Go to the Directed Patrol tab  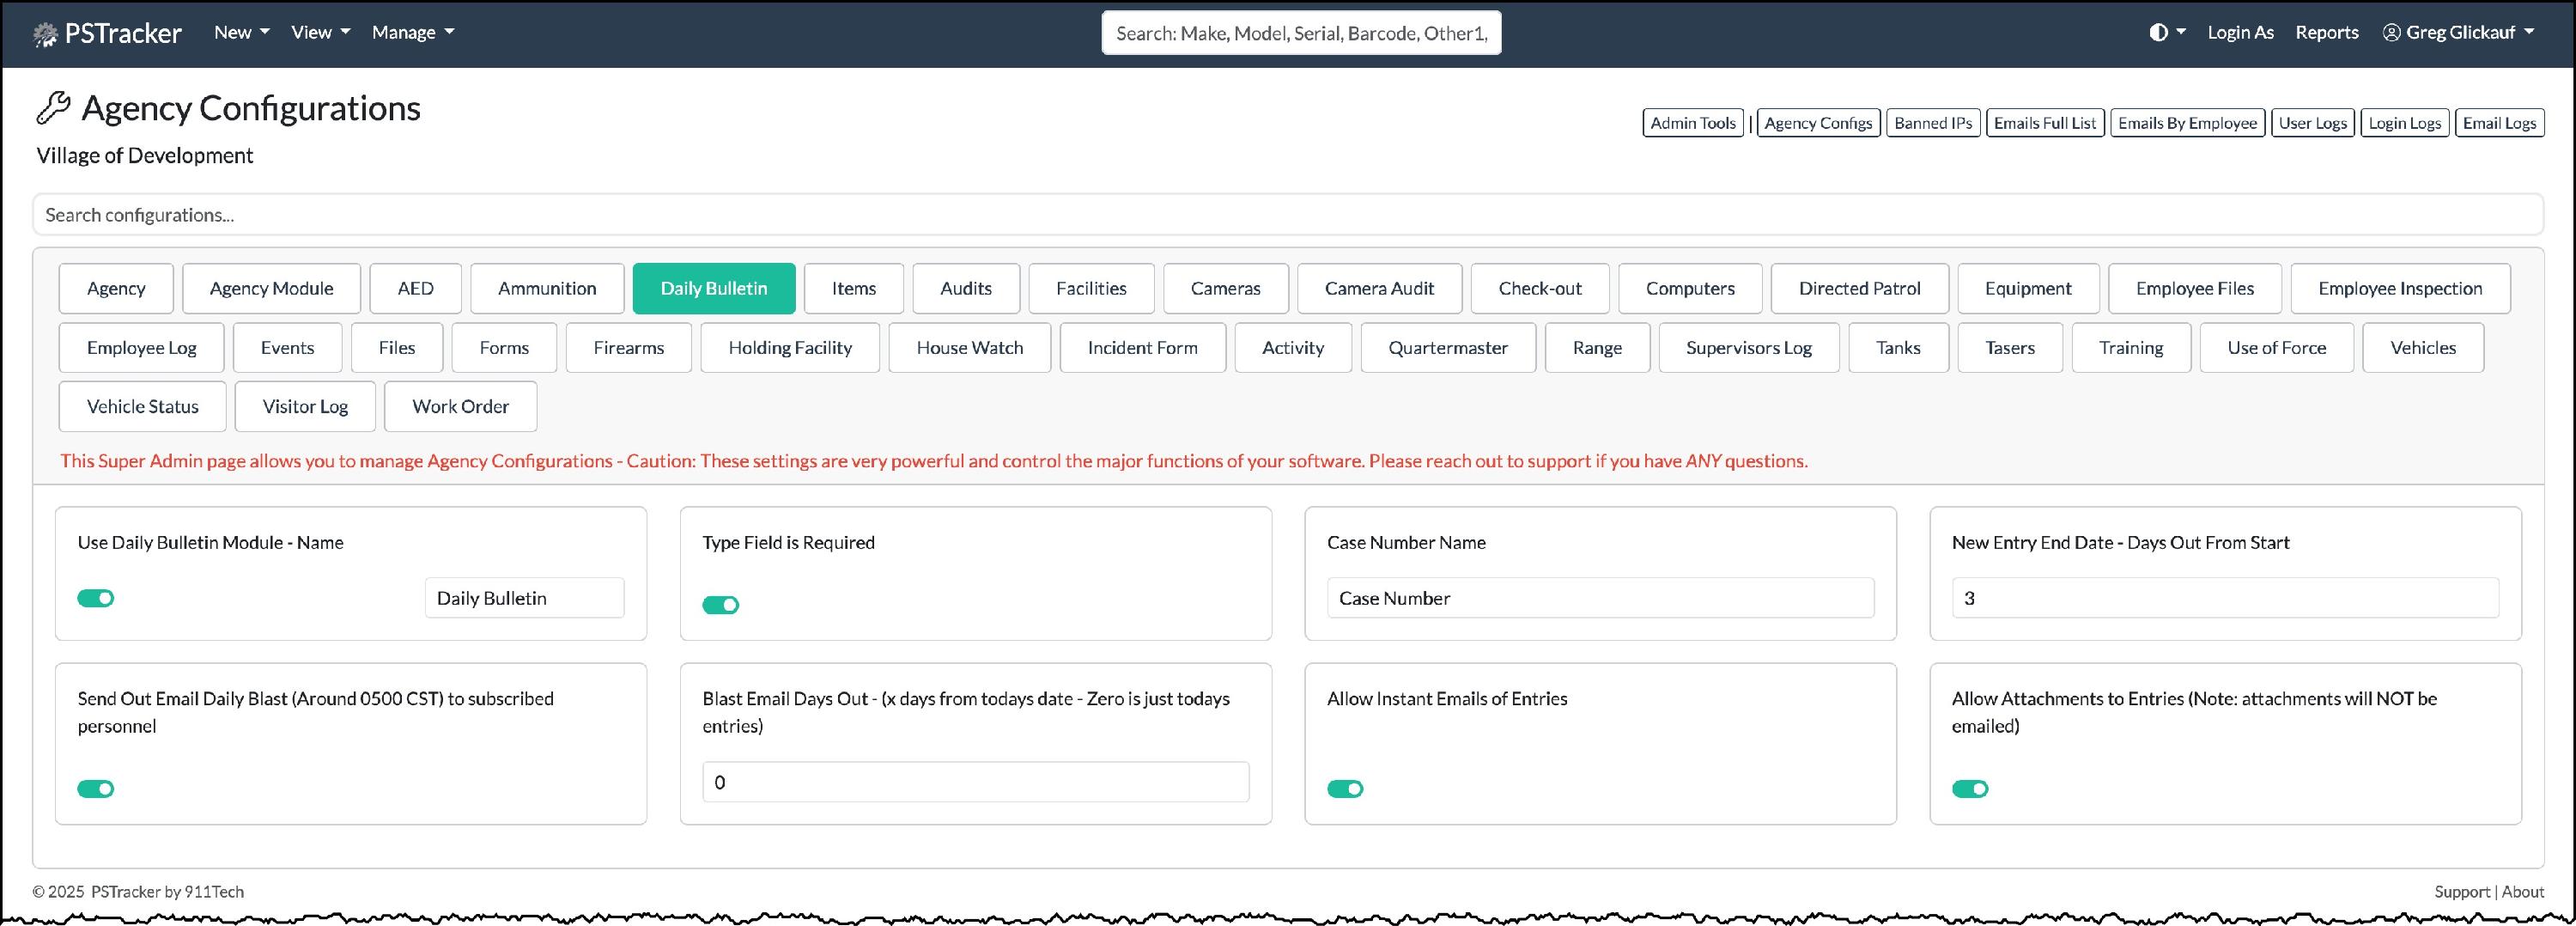1860,288
